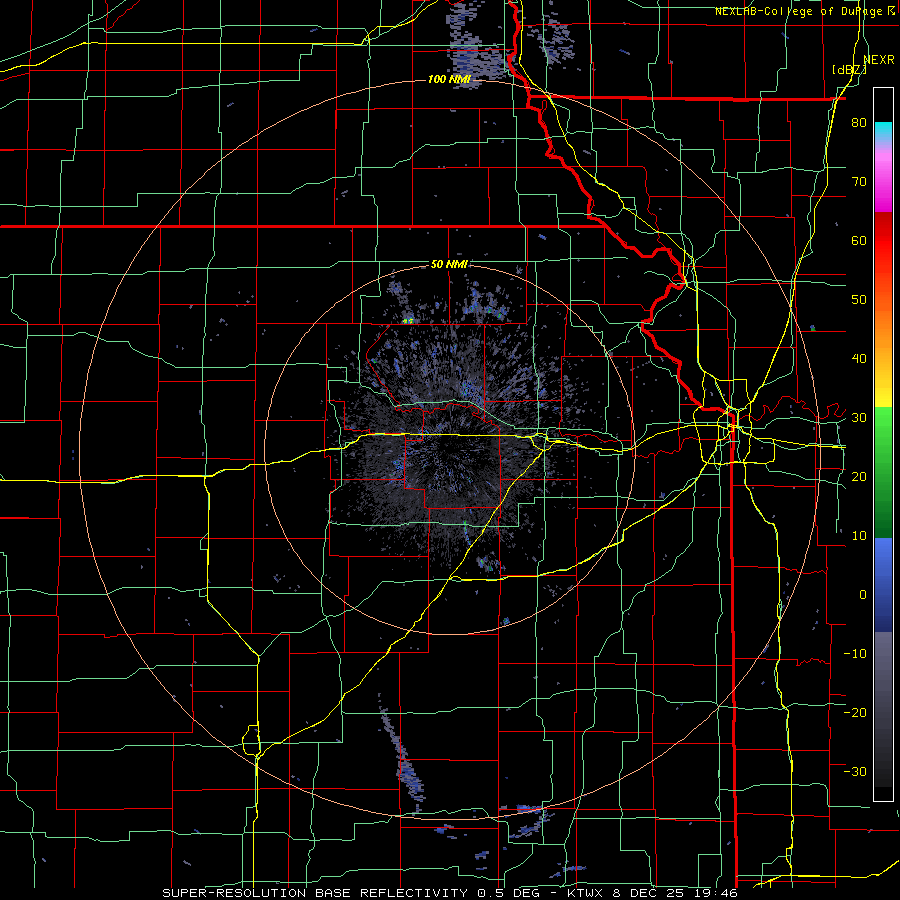Click the NEXR label at top right
This screenshot has width=900, height=900.
879,60
